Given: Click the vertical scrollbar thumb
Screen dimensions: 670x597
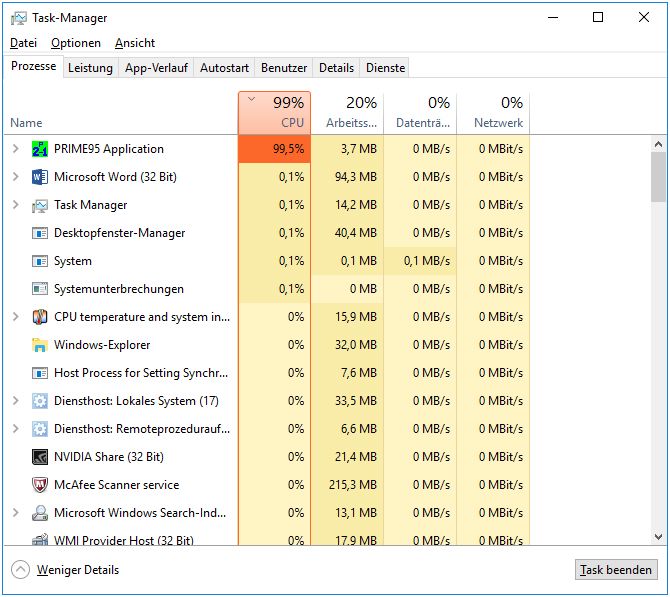Looking at the screenshot, I should 658,176.
